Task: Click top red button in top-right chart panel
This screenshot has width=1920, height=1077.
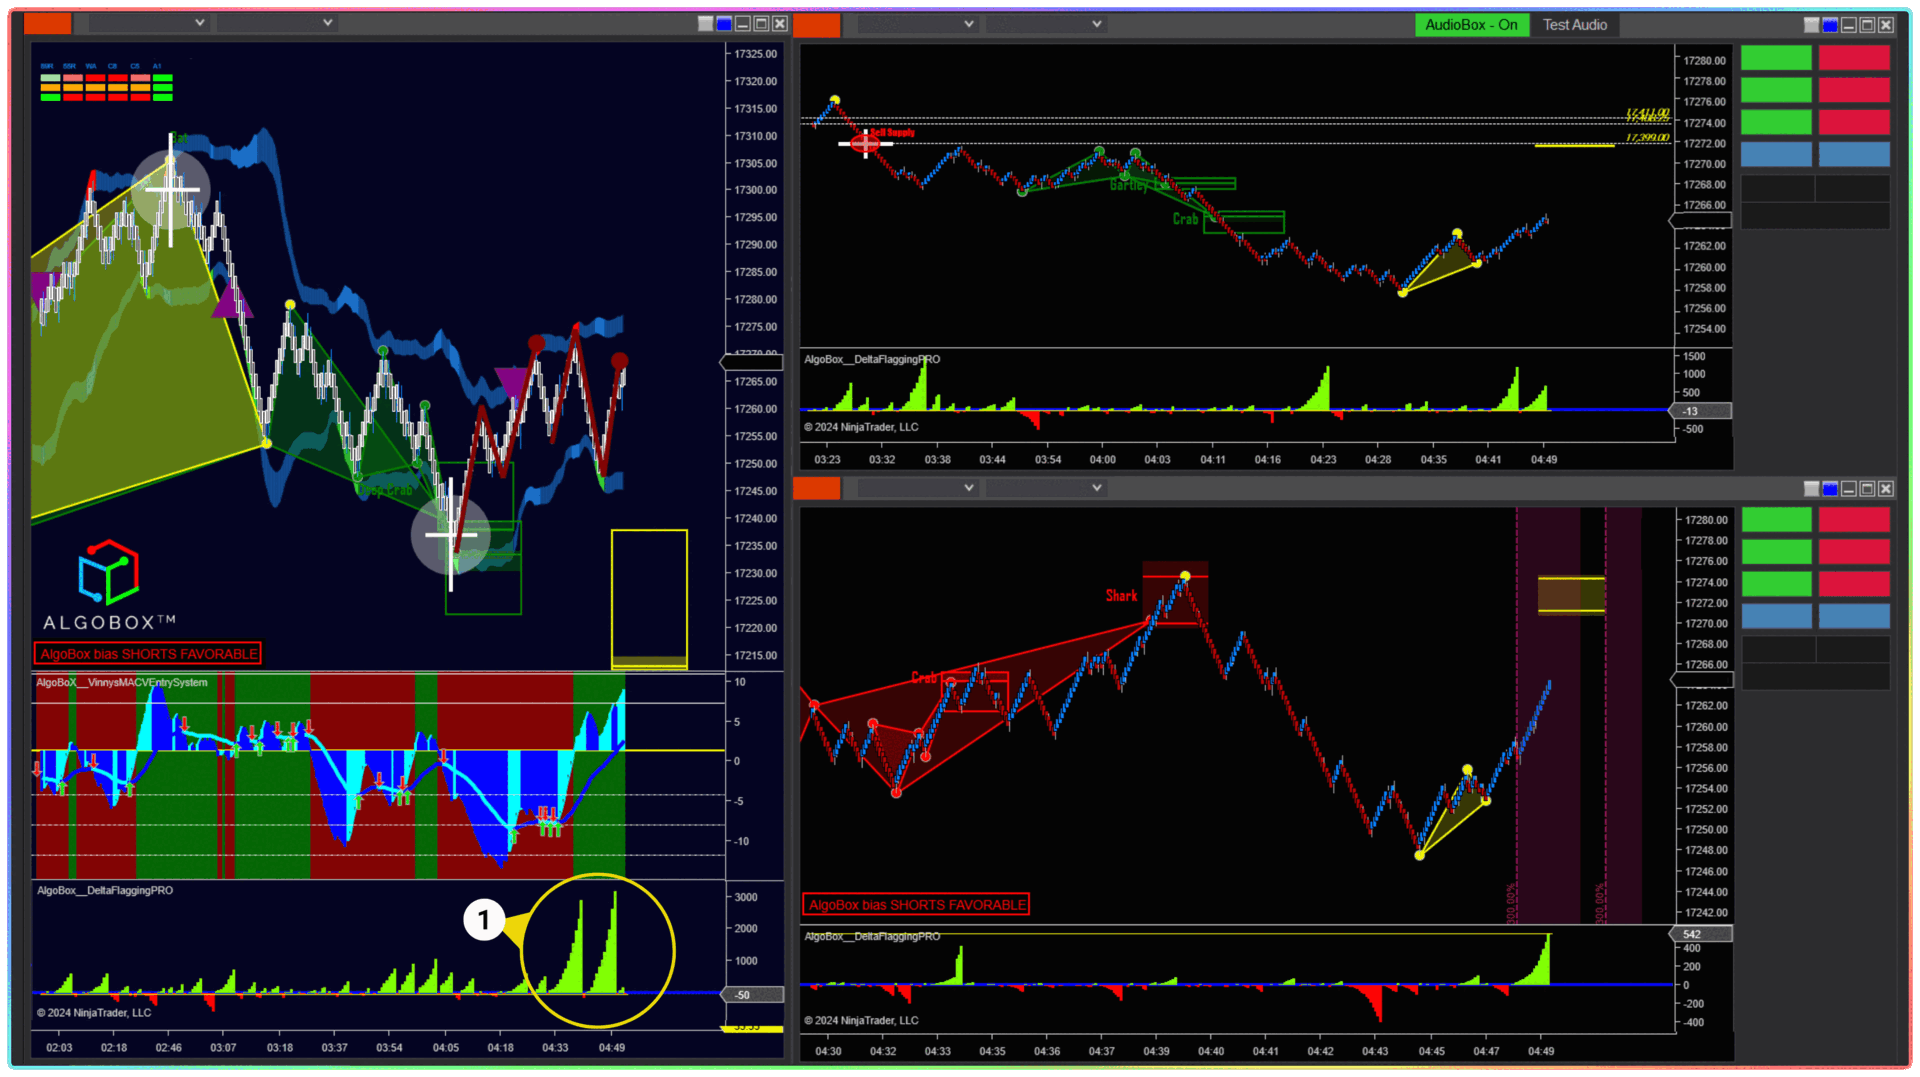Action: [x=1853, y=58]
